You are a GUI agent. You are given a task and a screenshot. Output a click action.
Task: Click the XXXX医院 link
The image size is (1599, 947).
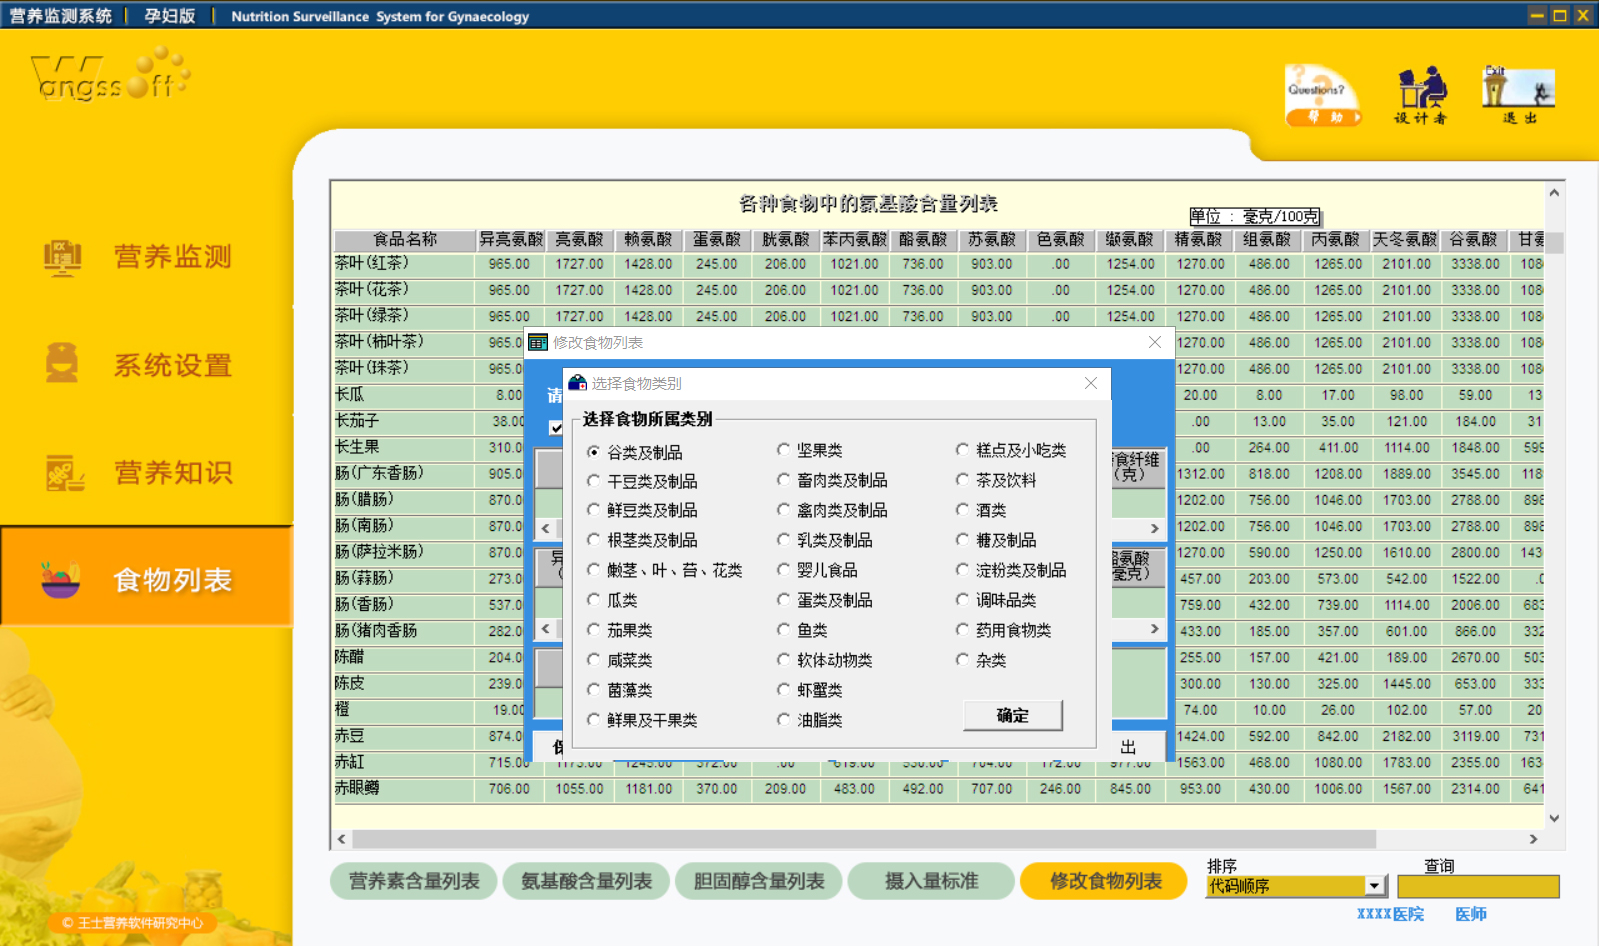(1390, 914)
